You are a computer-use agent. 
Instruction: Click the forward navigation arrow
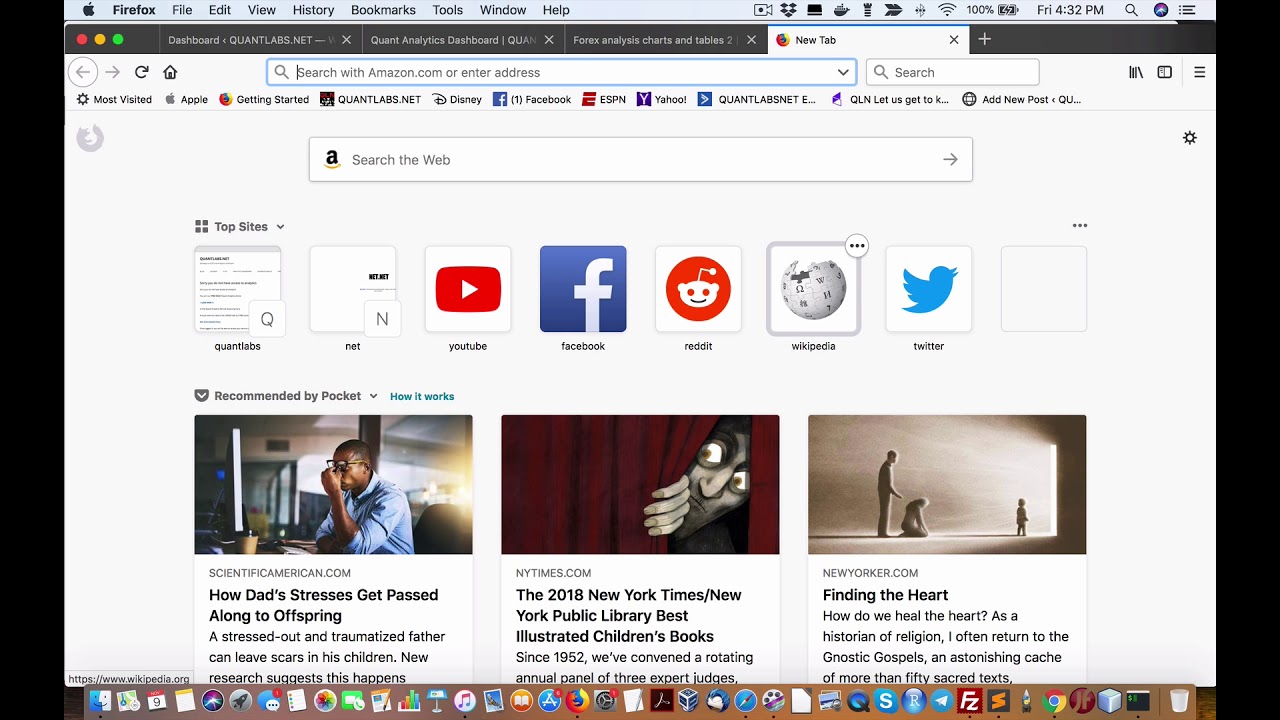coord(113,72)
